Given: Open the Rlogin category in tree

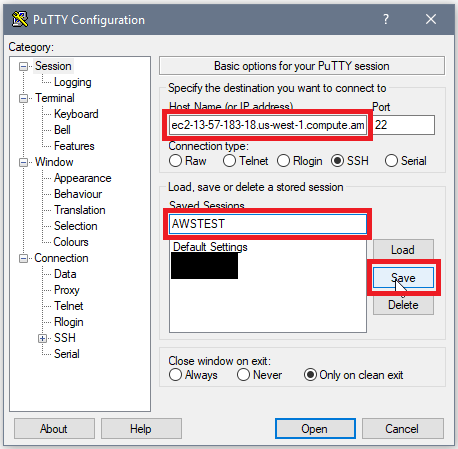Looking at the screenshot, I should [x=69, y=322].
